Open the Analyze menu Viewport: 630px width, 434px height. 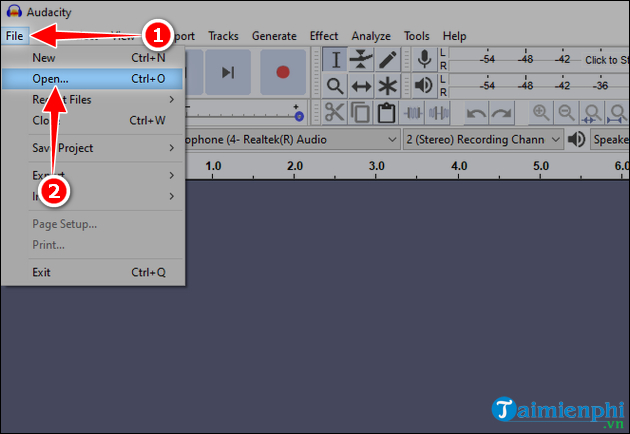tap(371, 36)
